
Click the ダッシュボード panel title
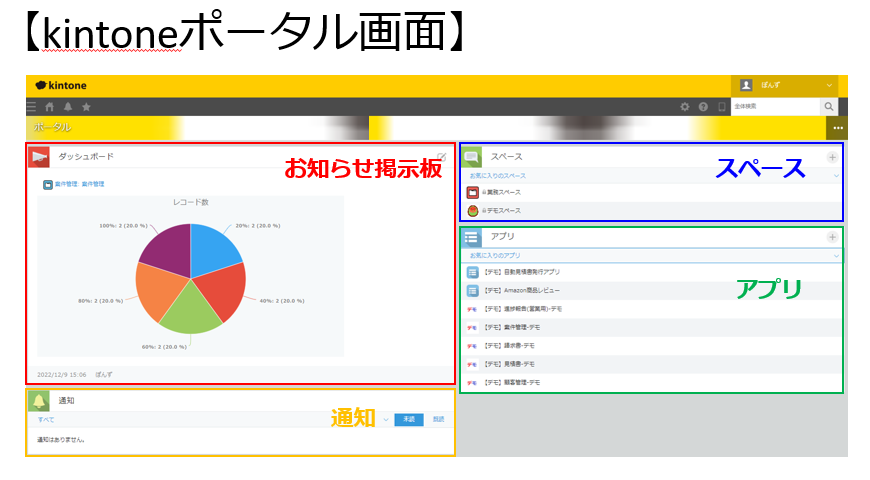(x=86, y=157)
